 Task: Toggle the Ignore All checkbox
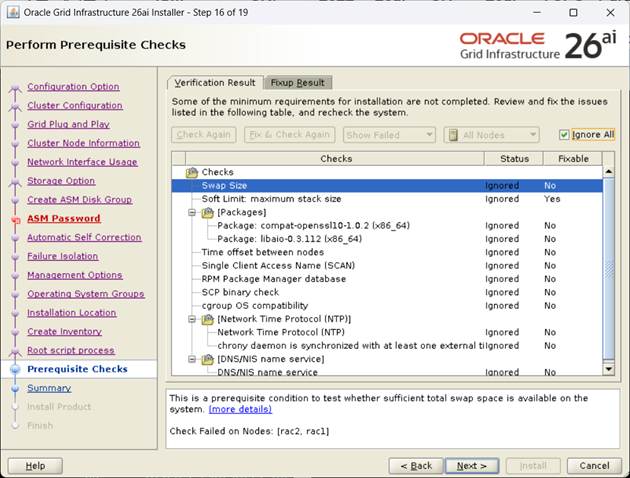(x=564, y=135)
